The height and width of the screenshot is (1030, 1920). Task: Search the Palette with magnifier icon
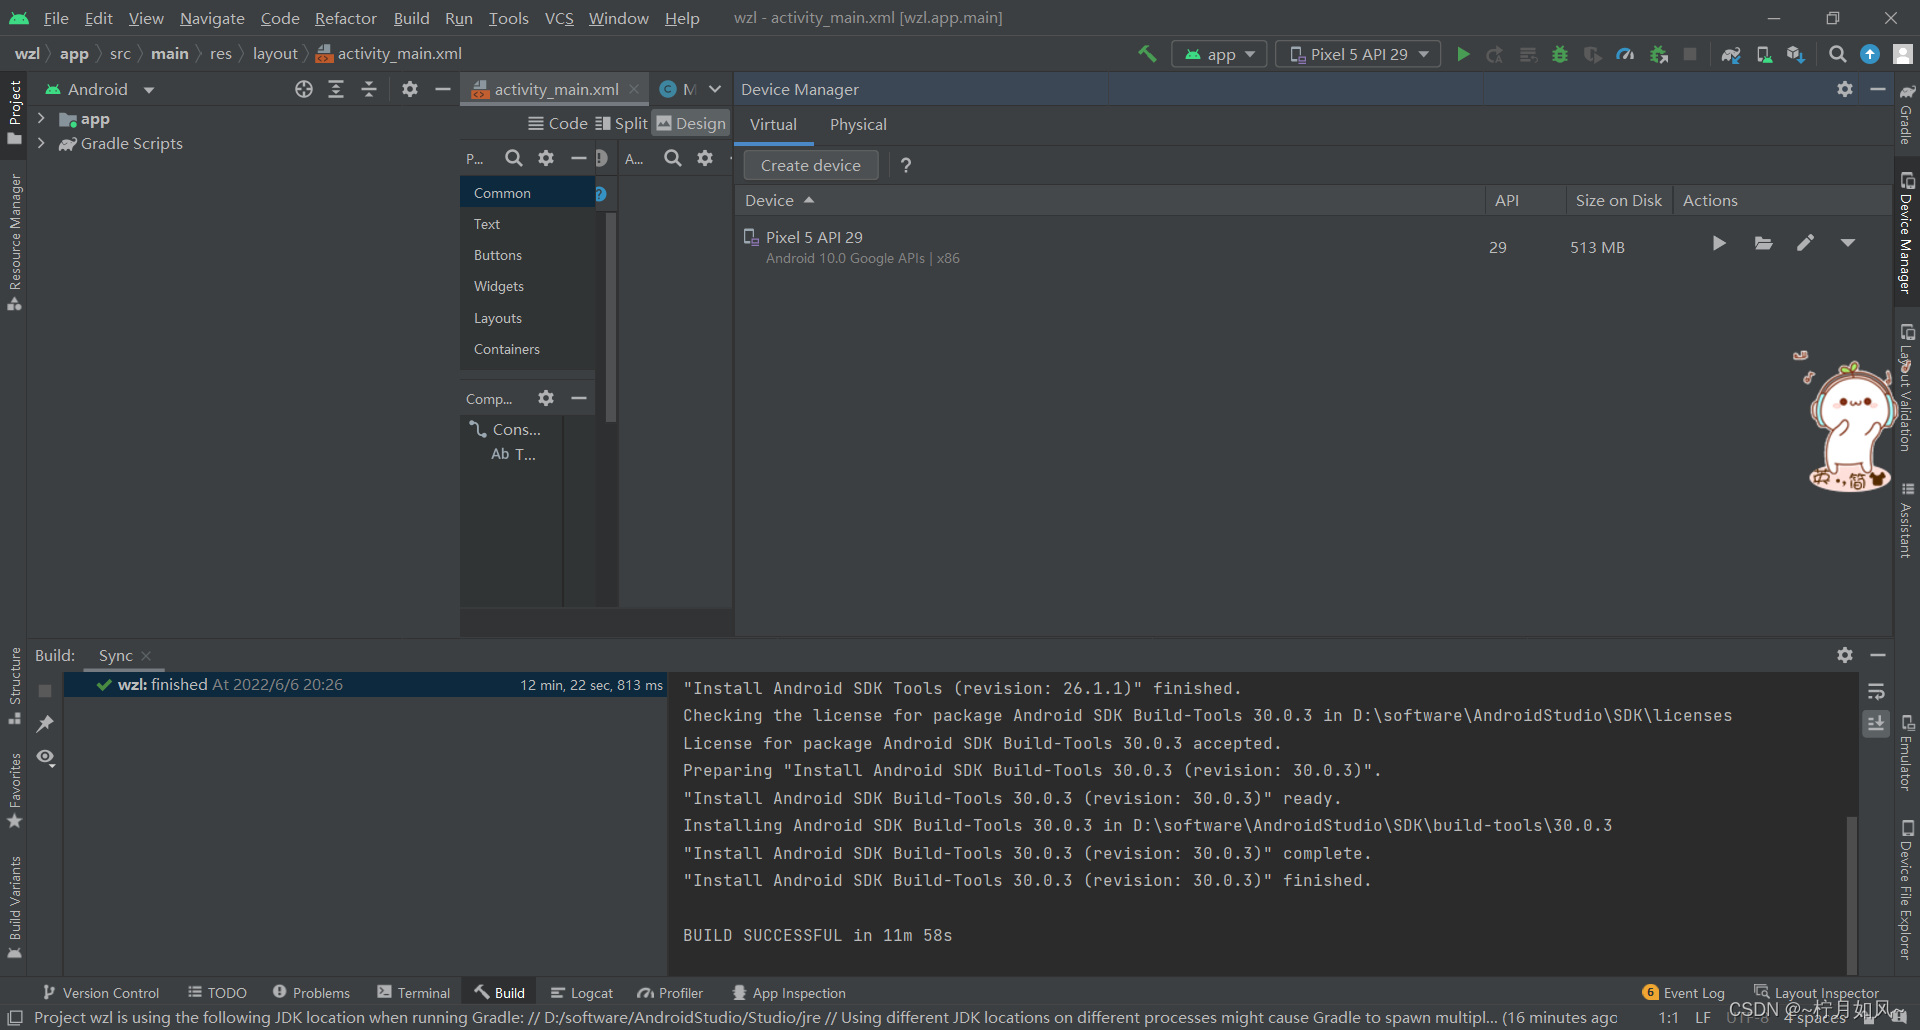click(513, 158)
